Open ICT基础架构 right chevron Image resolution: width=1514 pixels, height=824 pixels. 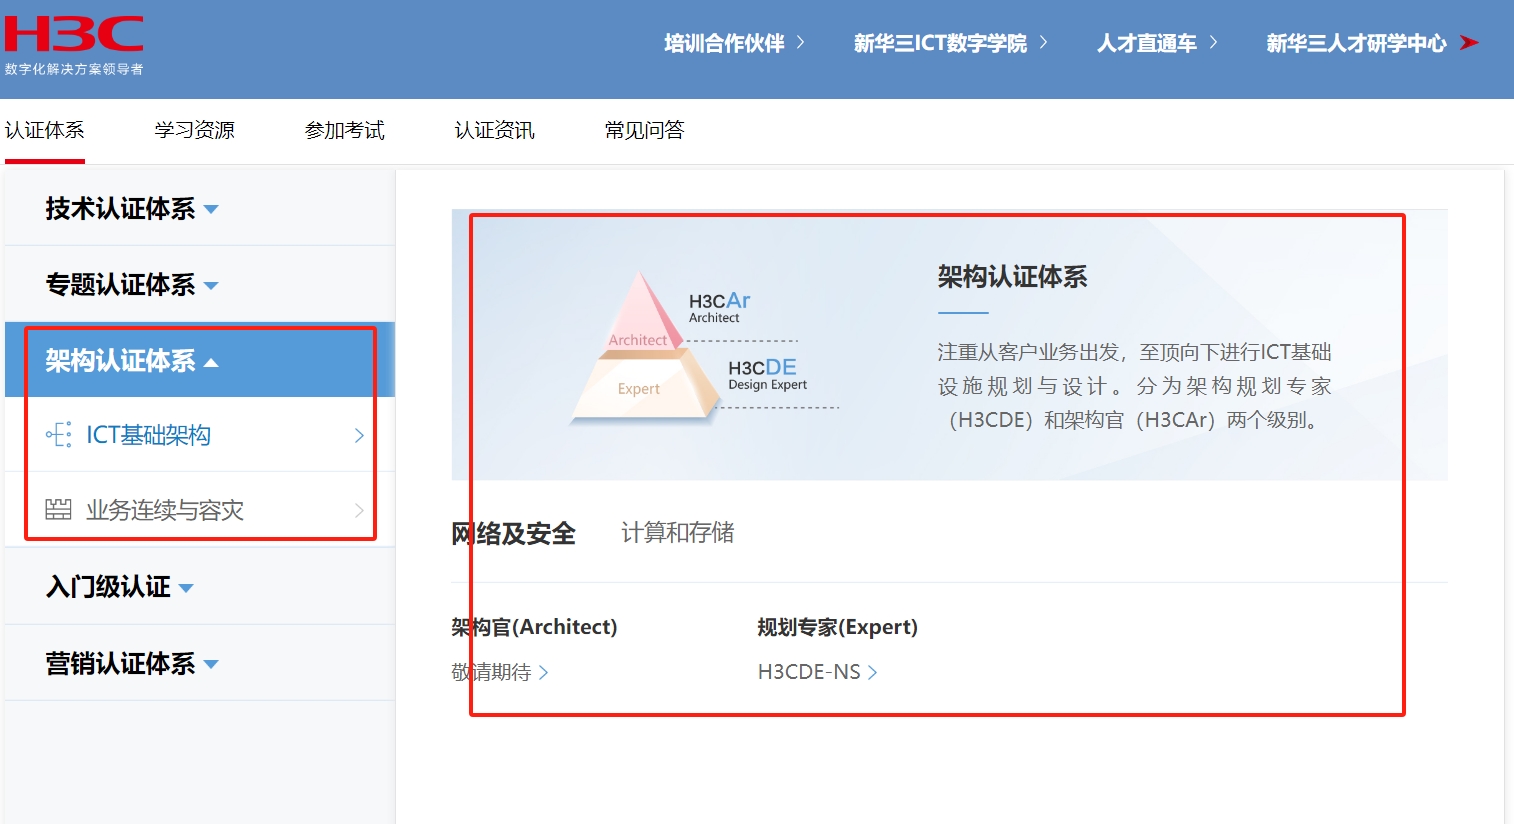coord(359,435)
